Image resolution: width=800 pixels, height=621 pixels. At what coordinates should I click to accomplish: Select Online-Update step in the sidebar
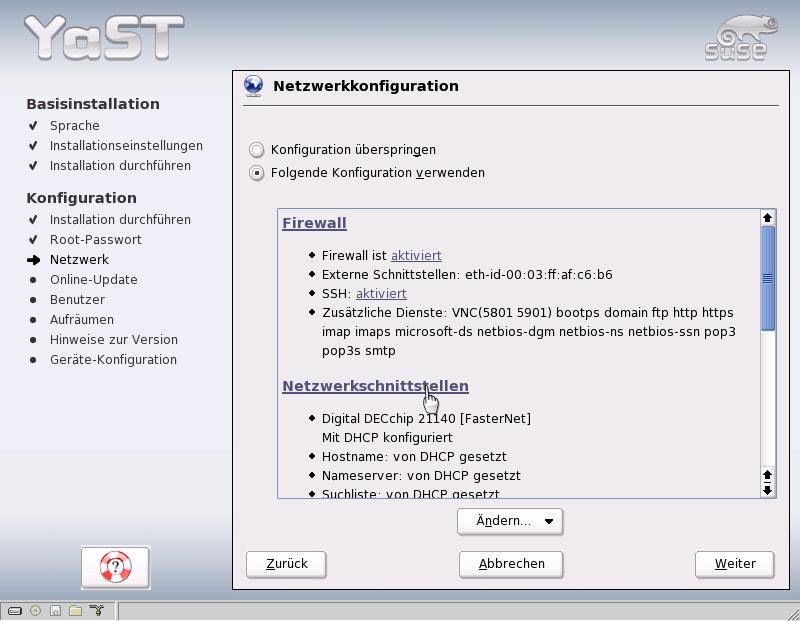[x=93, y=279]
